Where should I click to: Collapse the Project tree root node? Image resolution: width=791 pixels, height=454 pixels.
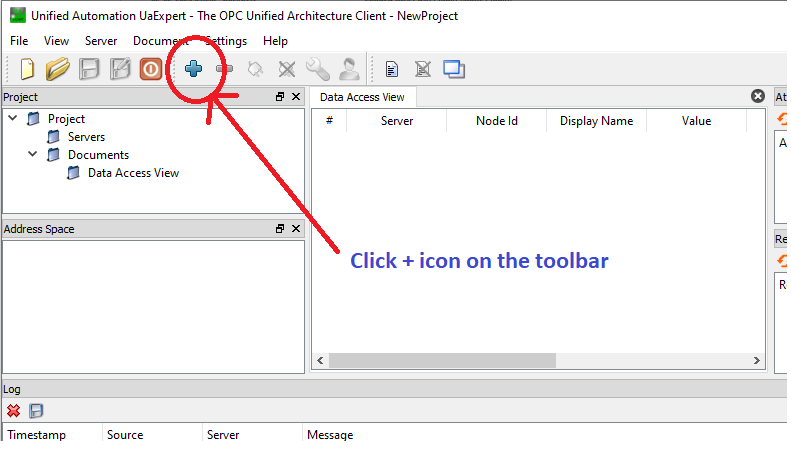[13, 118]
